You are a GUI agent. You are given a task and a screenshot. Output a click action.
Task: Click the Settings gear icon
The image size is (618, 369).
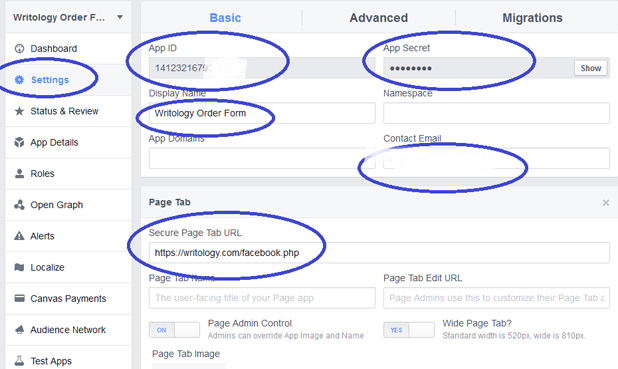19,80
